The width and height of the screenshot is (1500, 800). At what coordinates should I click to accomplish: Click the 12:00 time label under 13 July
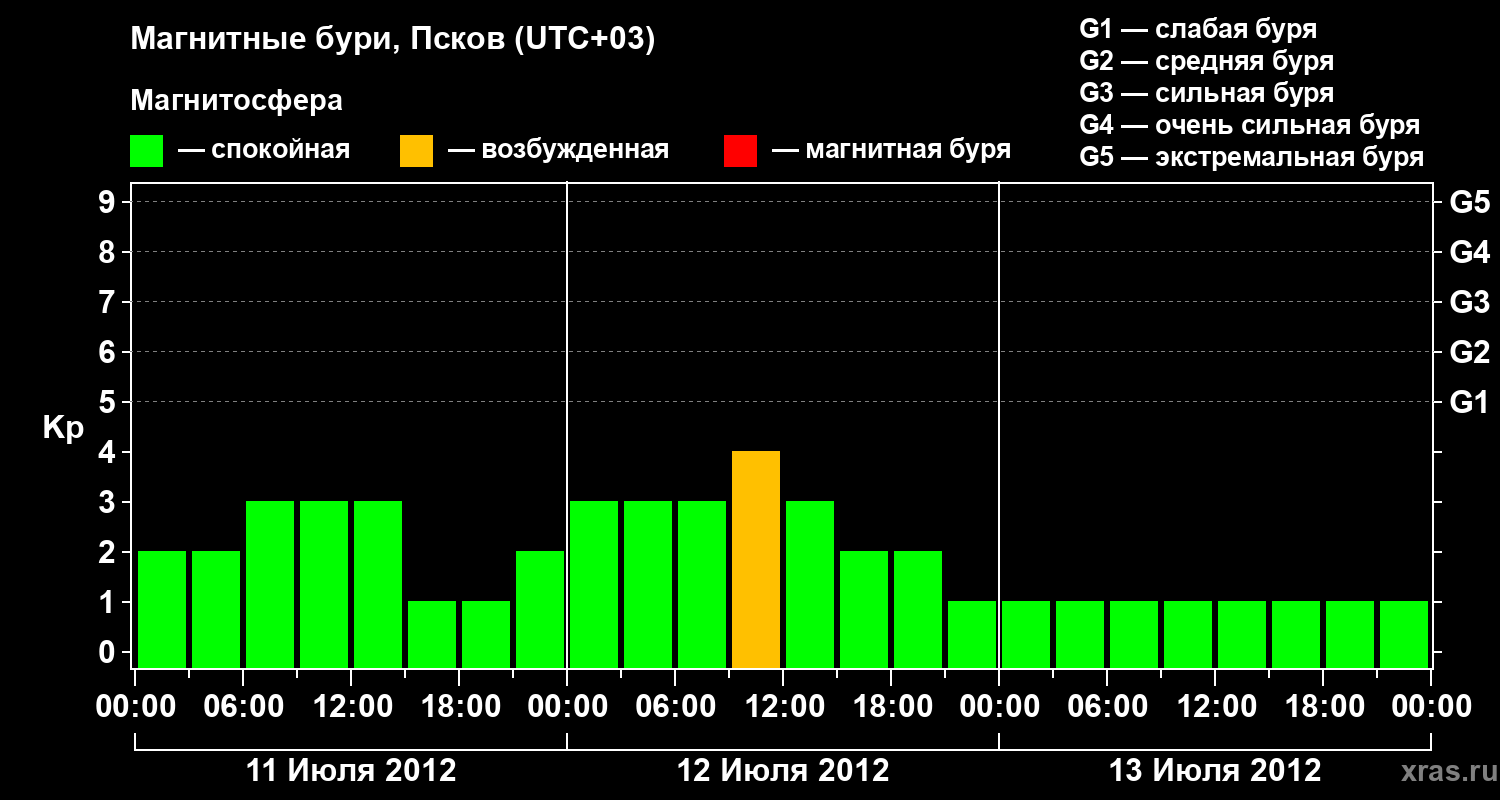(x=1215, y=707)
